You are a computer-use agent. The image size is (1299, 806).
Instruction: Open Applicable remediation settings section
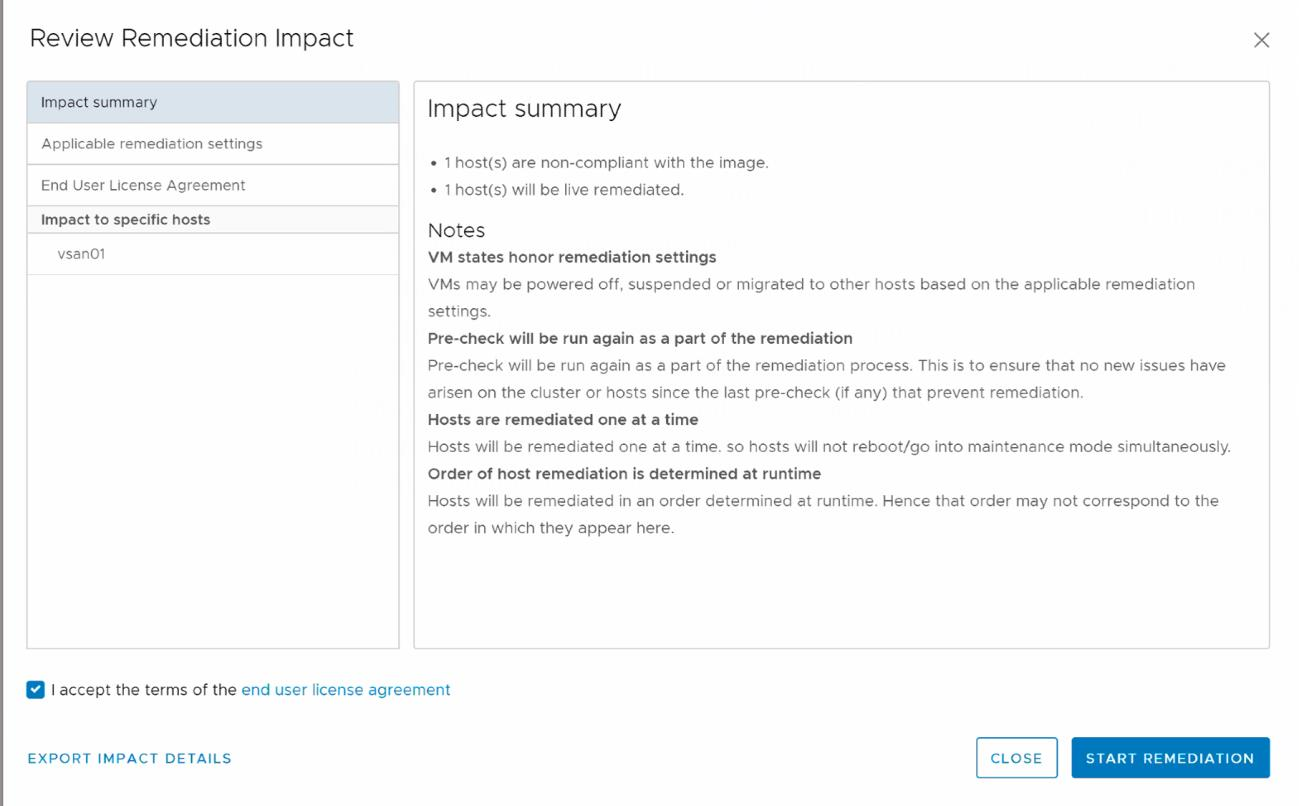(213, 144)
